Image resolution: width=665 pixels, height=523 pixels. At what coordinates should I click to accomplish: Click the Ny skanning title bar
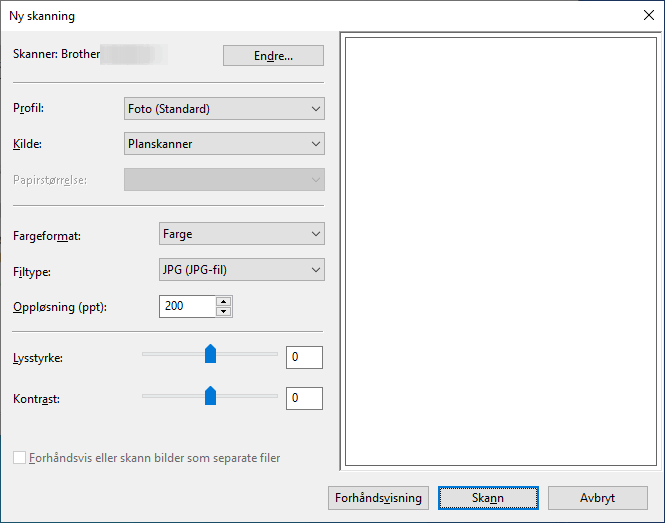point(300,15)
